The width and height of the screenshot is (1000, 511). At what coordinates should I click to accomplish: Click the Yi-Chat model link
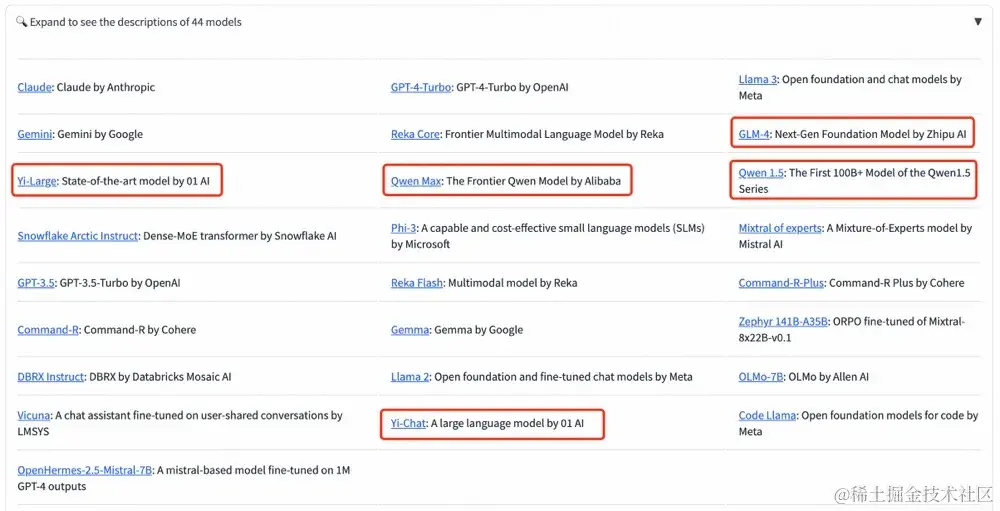[x=408, y=424]
